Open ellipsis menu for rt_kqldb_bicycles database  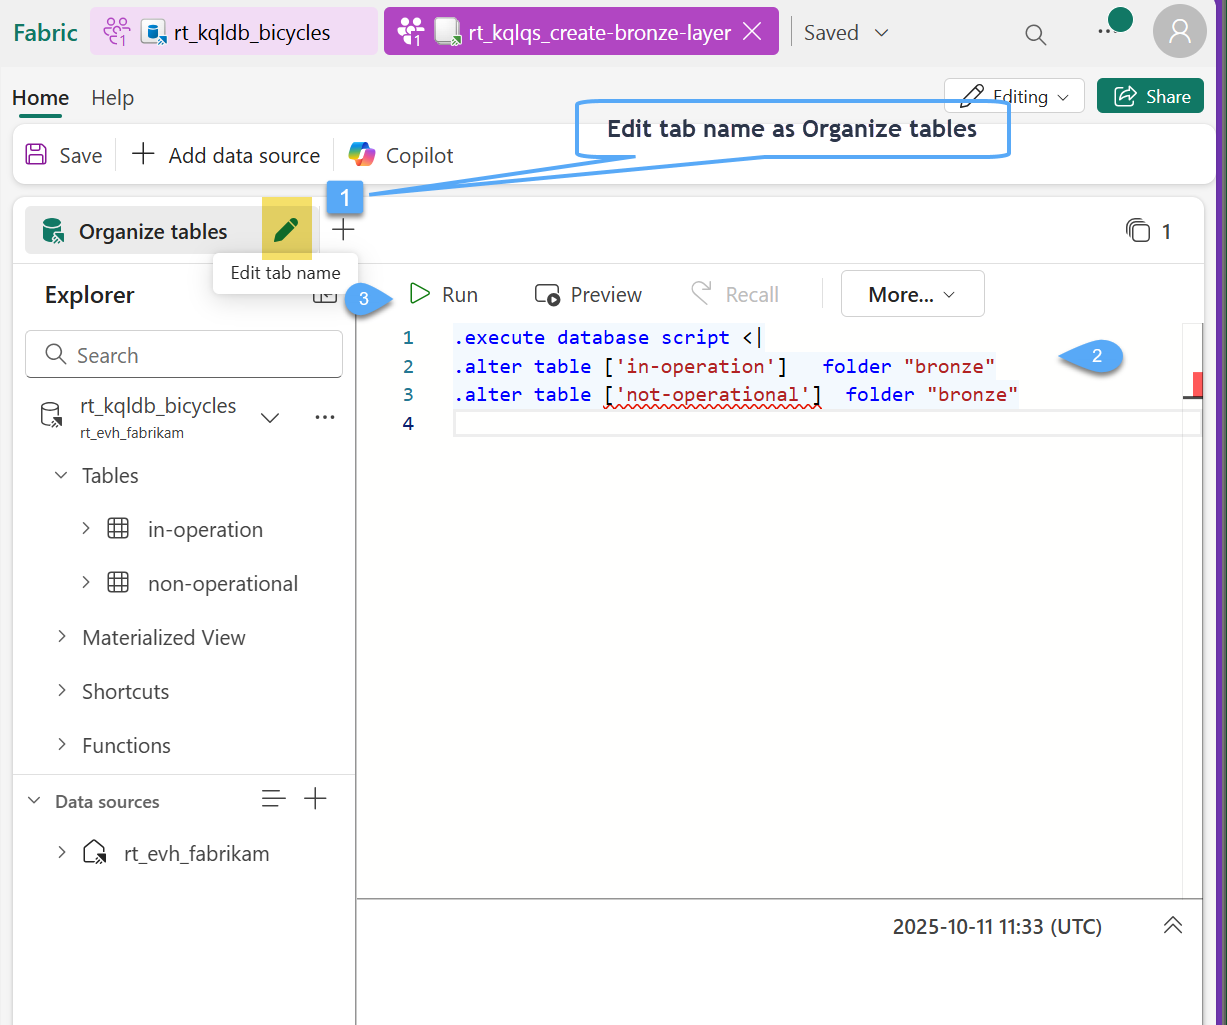click(x=325, y=417)
